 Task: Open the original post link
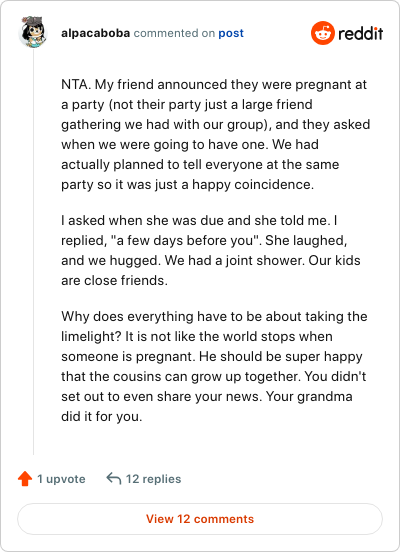[x=231, y=33]
